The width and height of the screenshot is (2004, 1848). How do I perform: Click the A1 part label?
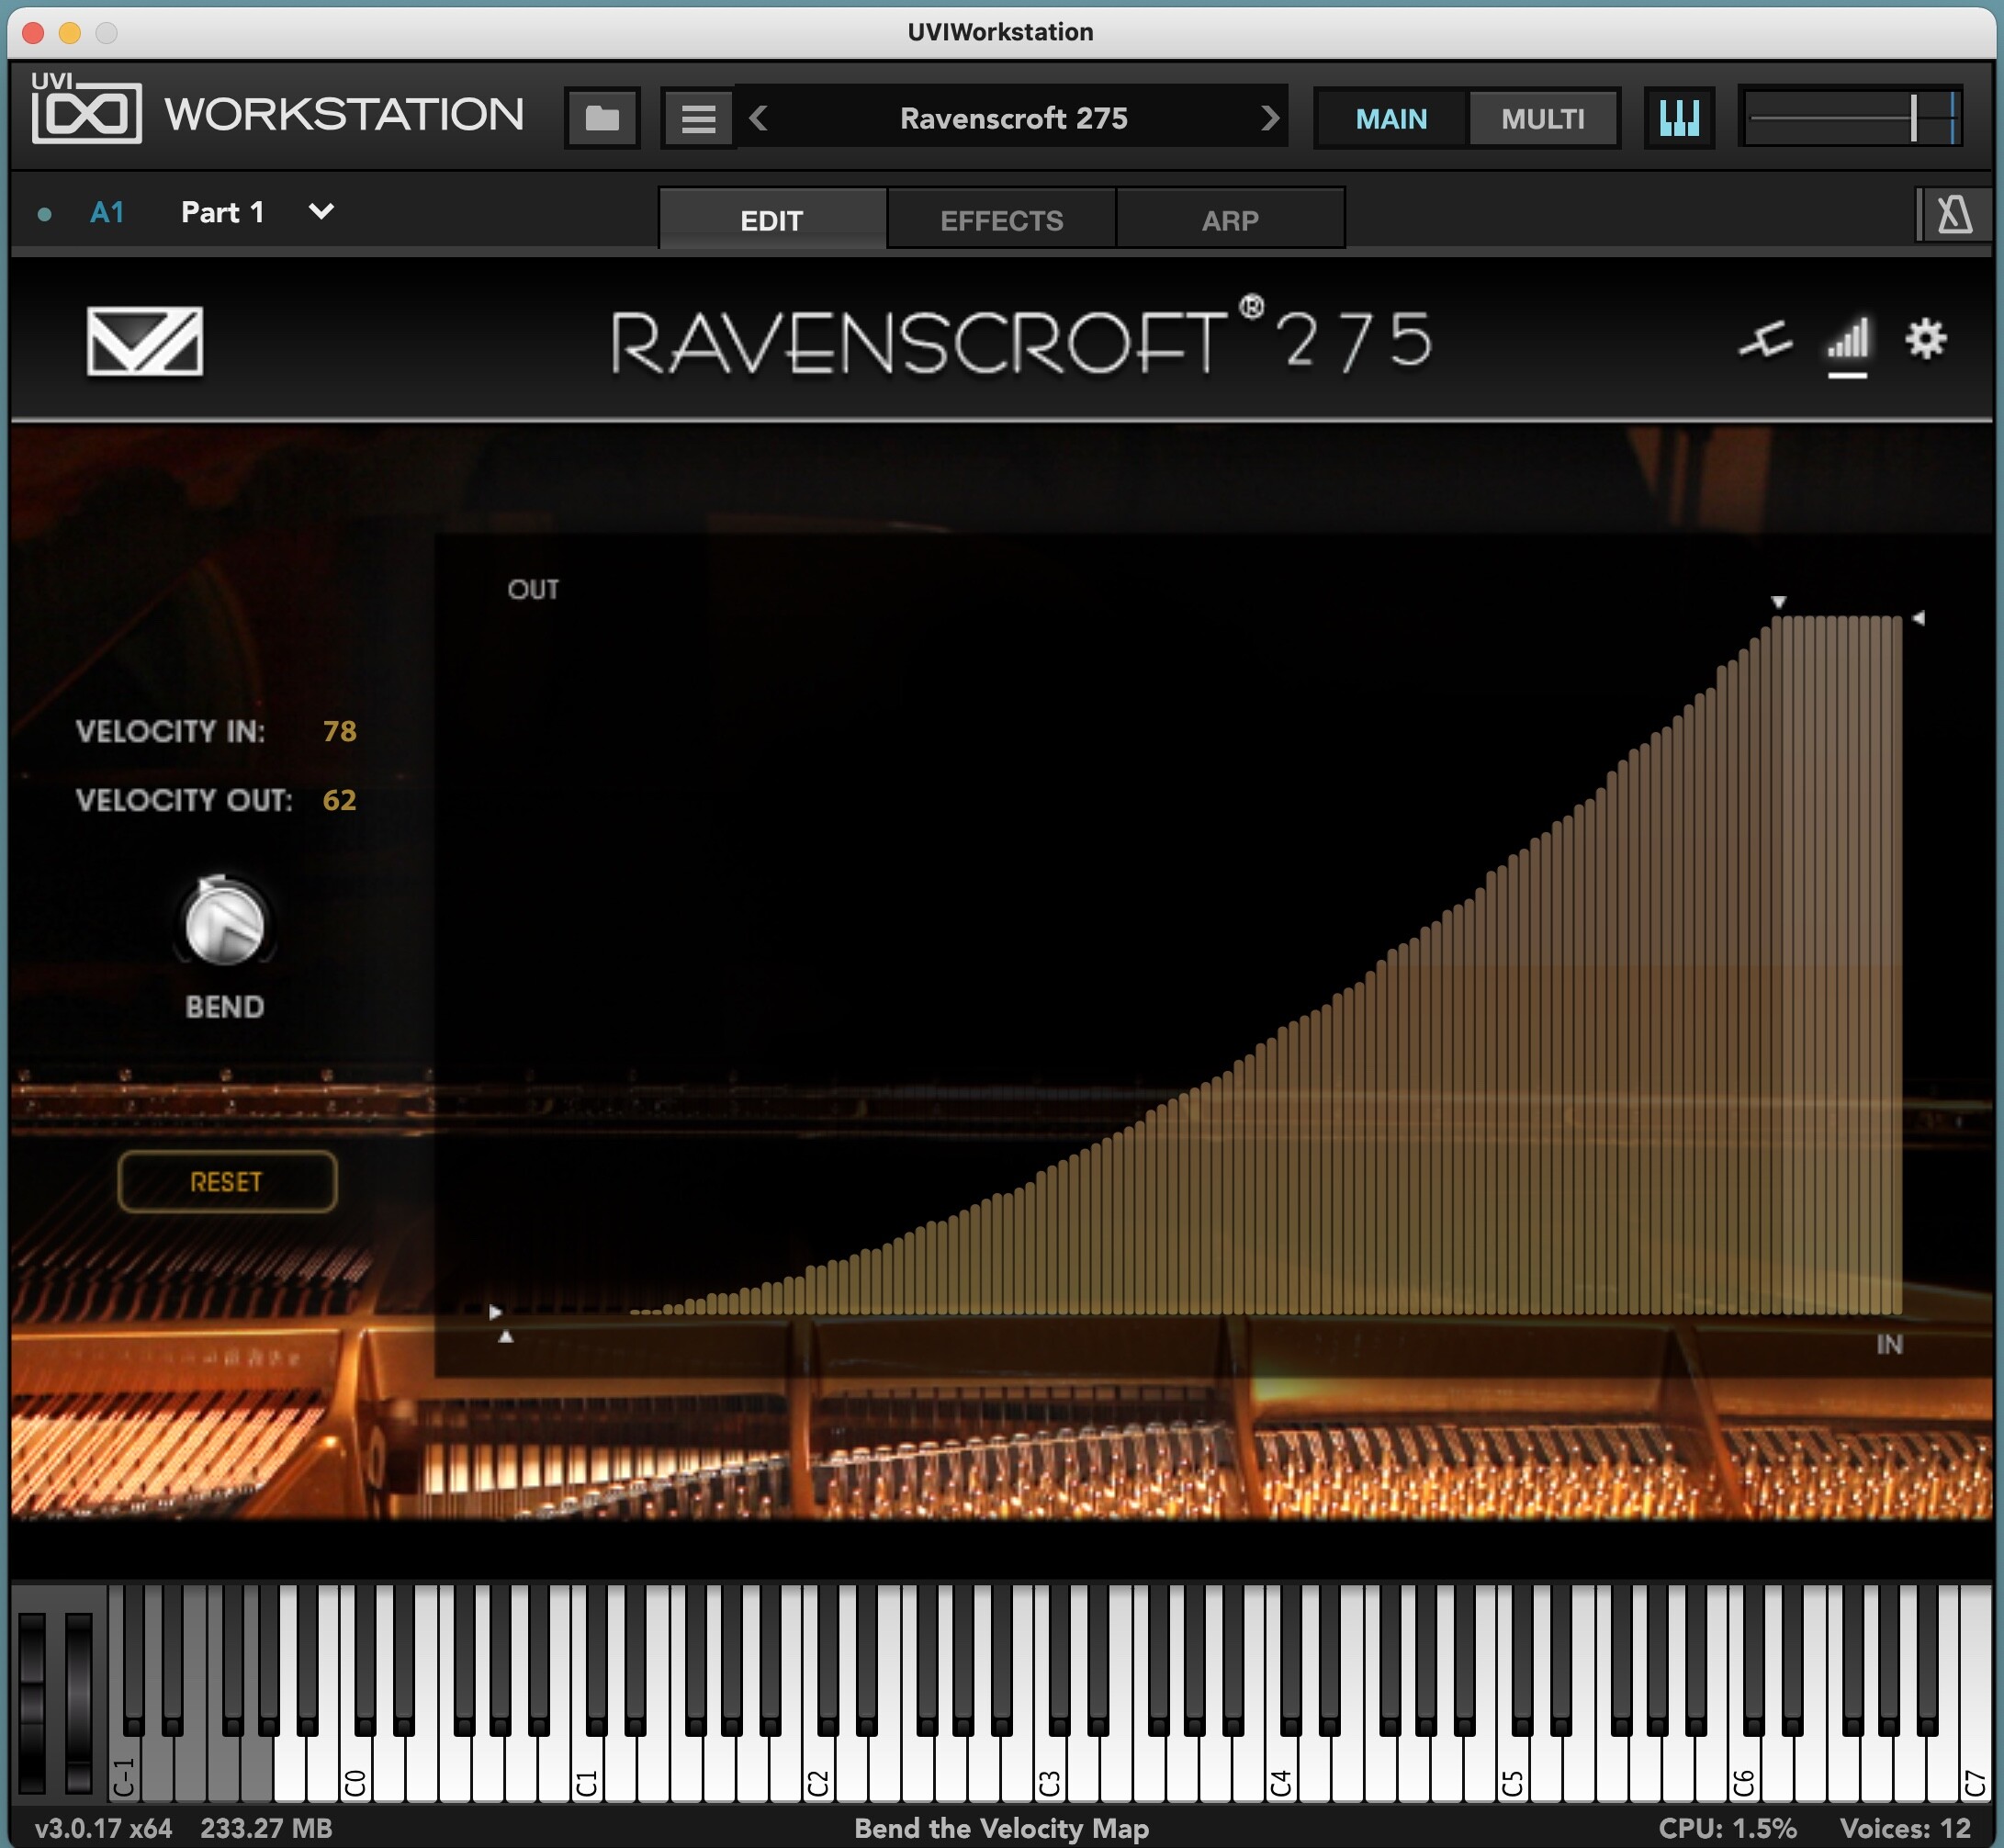click(x=107, y=212)
